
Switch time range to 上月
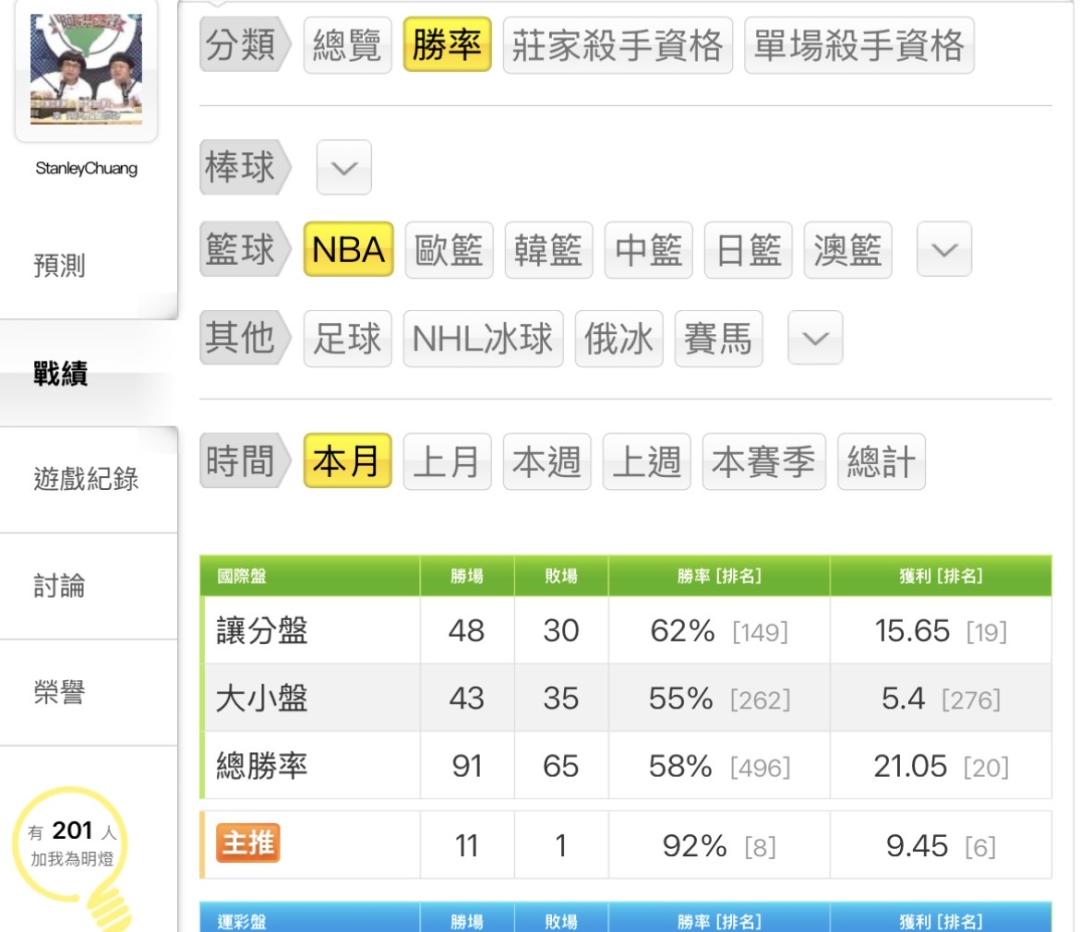click(x=447, y=462)
